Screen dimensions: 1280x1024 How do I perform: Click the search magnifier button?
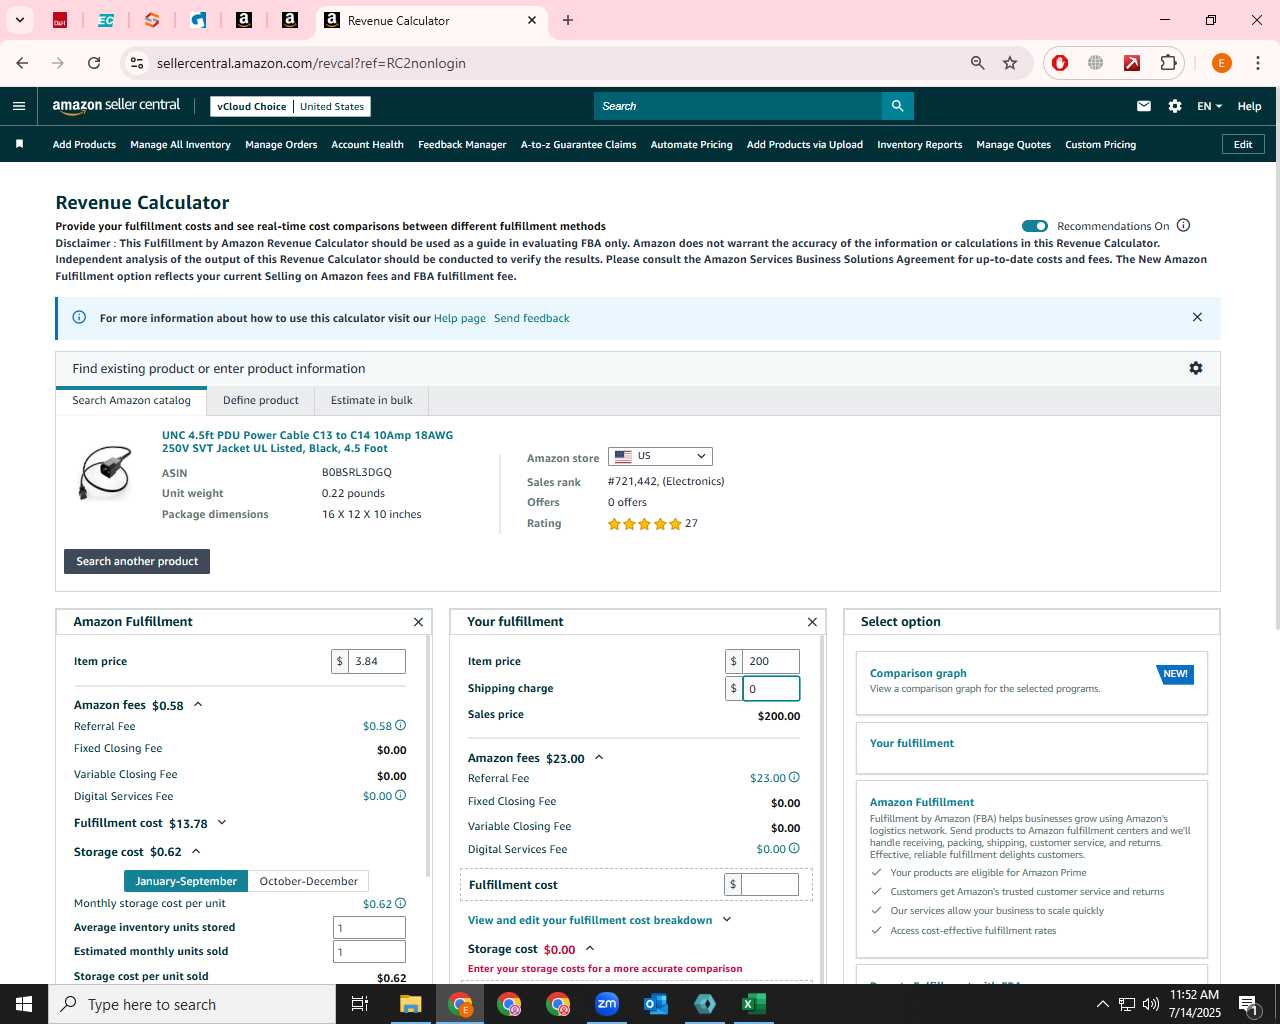(897, 106)
